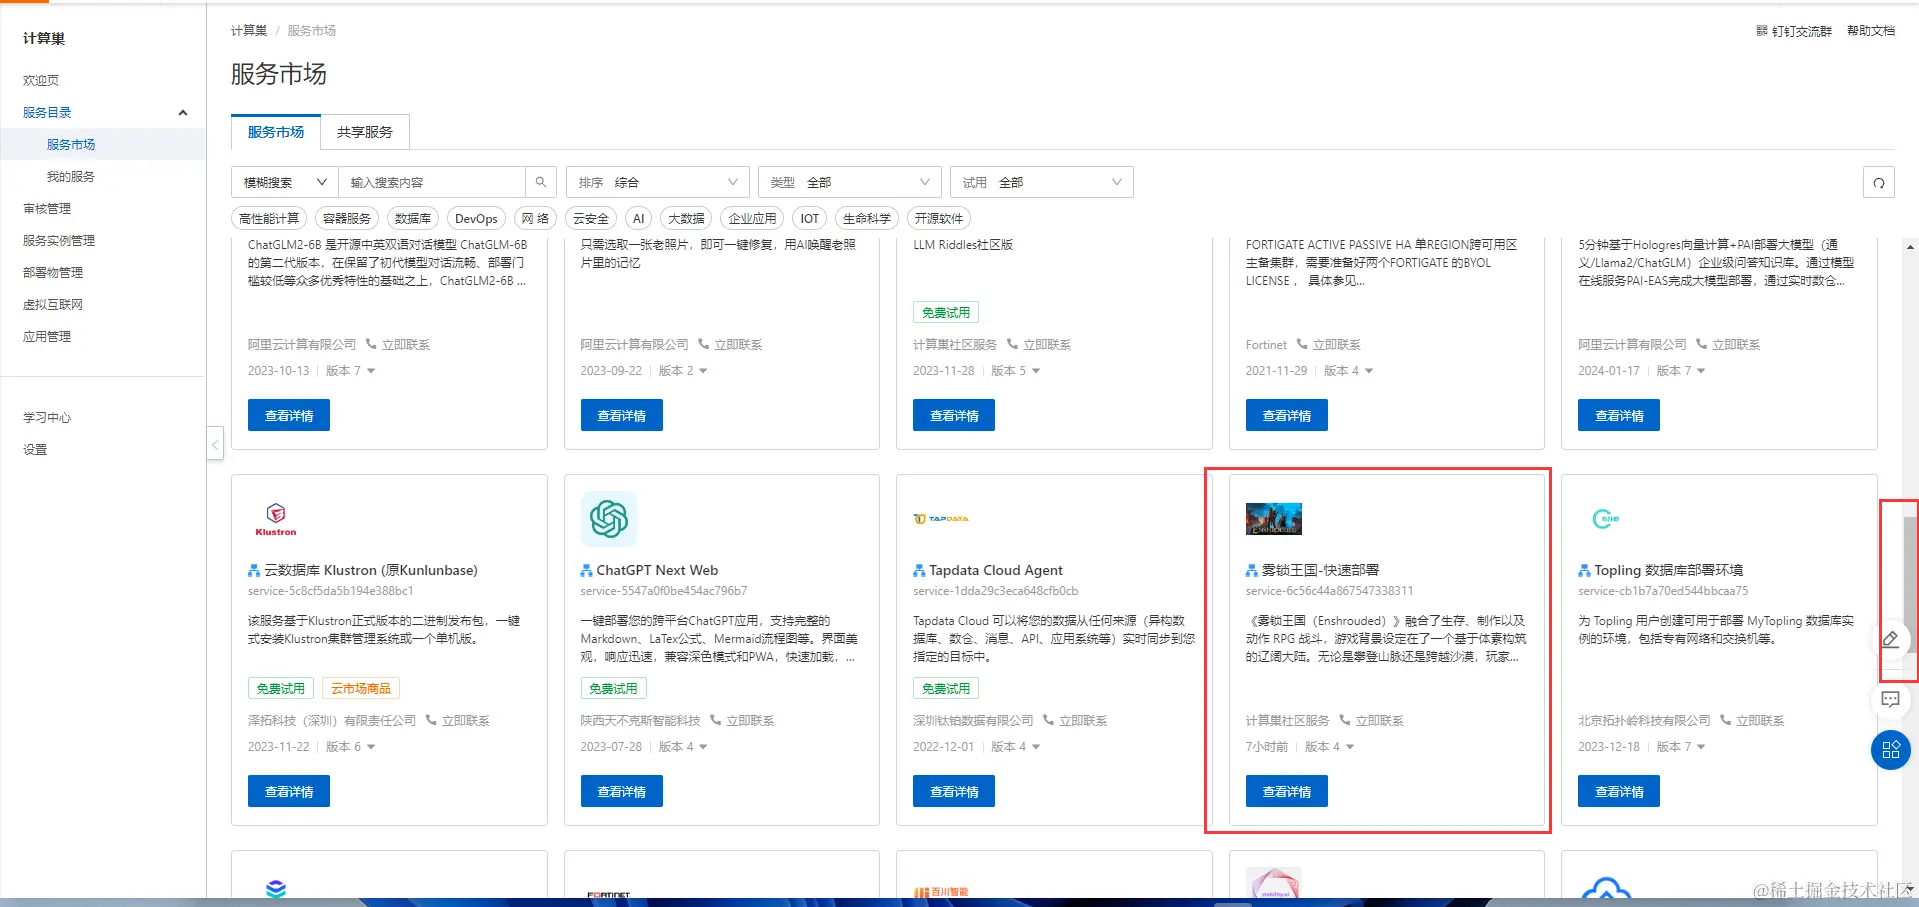Click 查看详情 on the ChatGPT Next Web card
1919x907 pixels.
(x=622, y=791)
